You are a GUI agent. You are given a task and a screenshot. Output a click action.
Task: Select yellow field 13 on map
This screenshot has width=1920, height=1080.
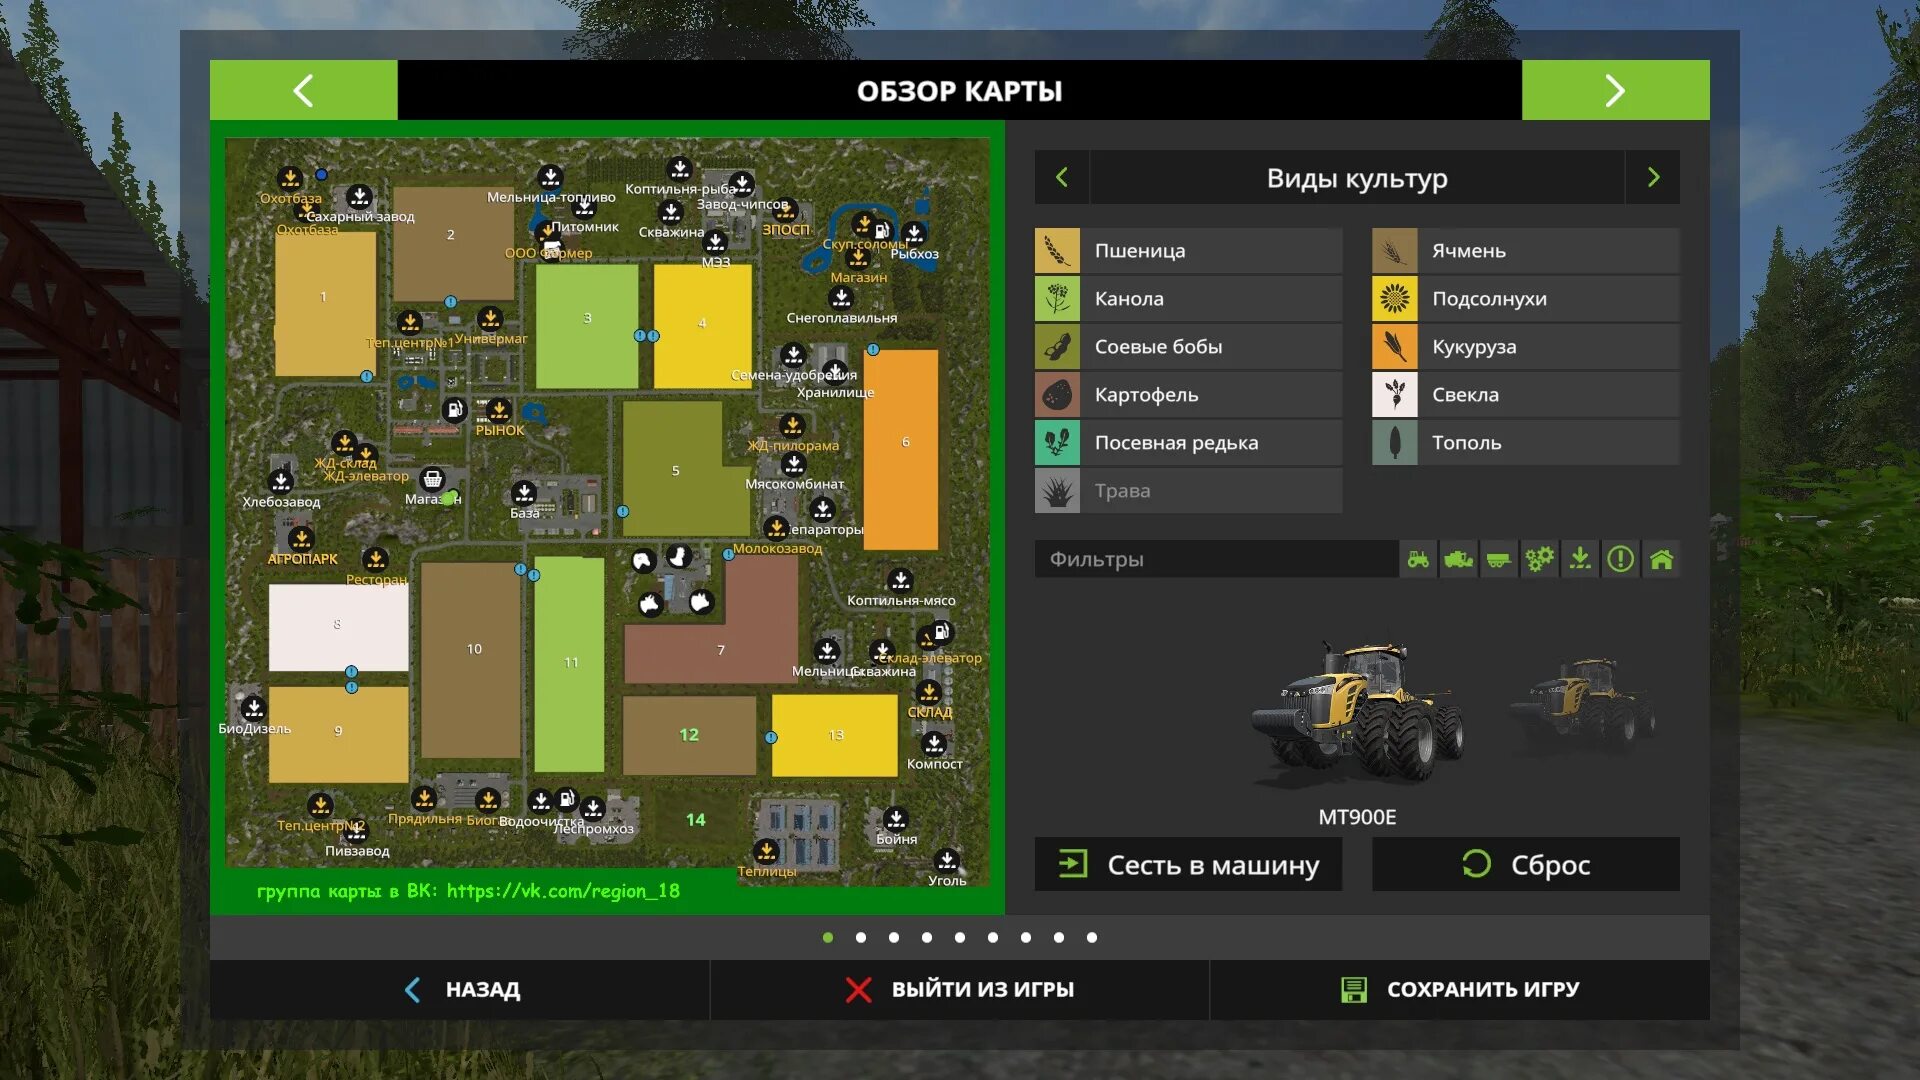835,736
